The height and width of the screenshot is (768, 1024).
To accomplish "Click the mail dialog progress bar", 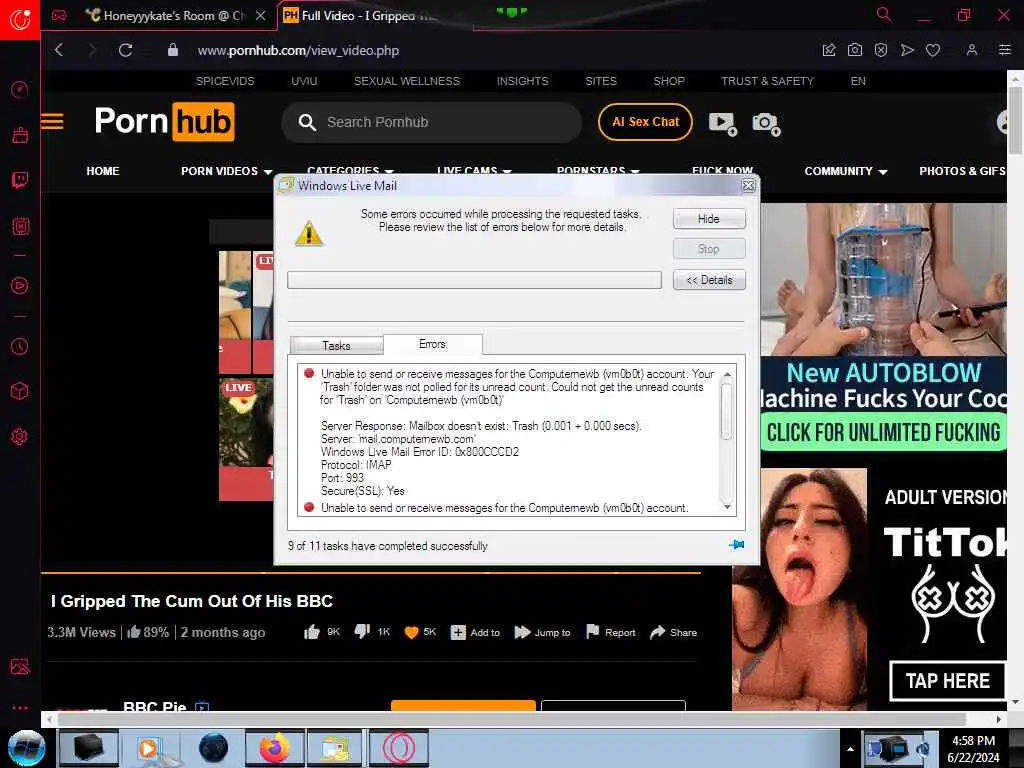I will point(474,280).
